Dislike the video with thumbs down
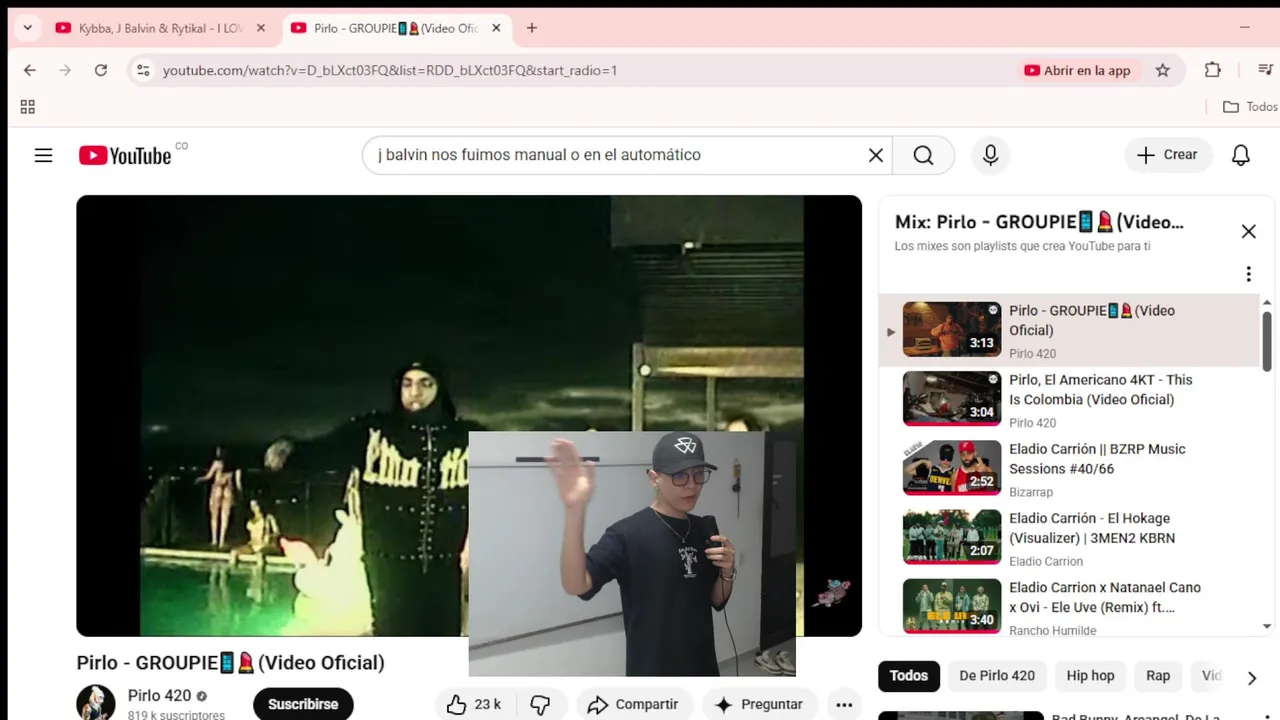This screenshot has height=720, width=1280. tap(540, 704)
